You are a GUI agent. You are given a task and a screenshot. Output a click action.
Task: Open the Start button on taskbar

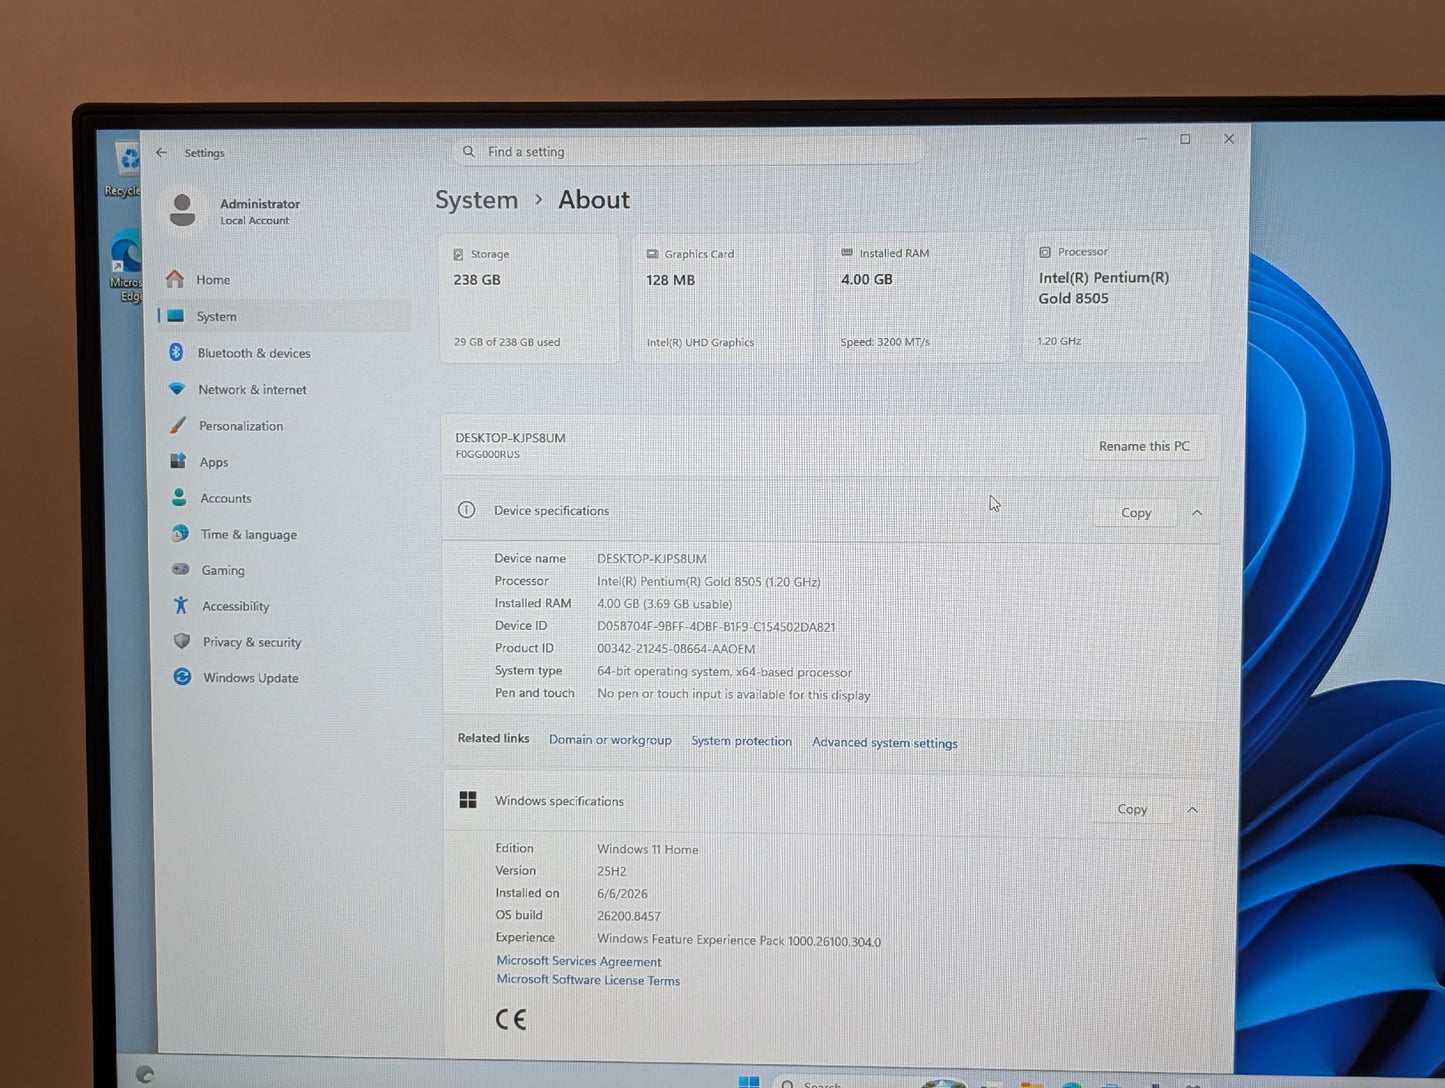point(749,1082)
